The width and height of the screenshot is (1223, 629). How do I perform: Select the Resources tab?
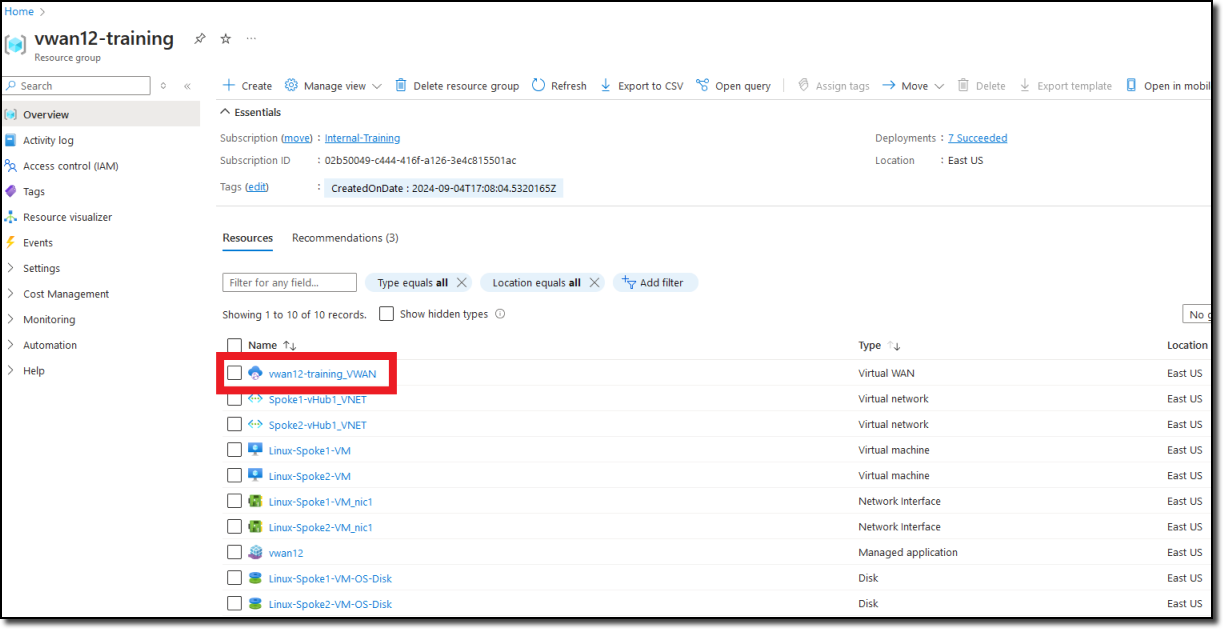coord(248,238)
